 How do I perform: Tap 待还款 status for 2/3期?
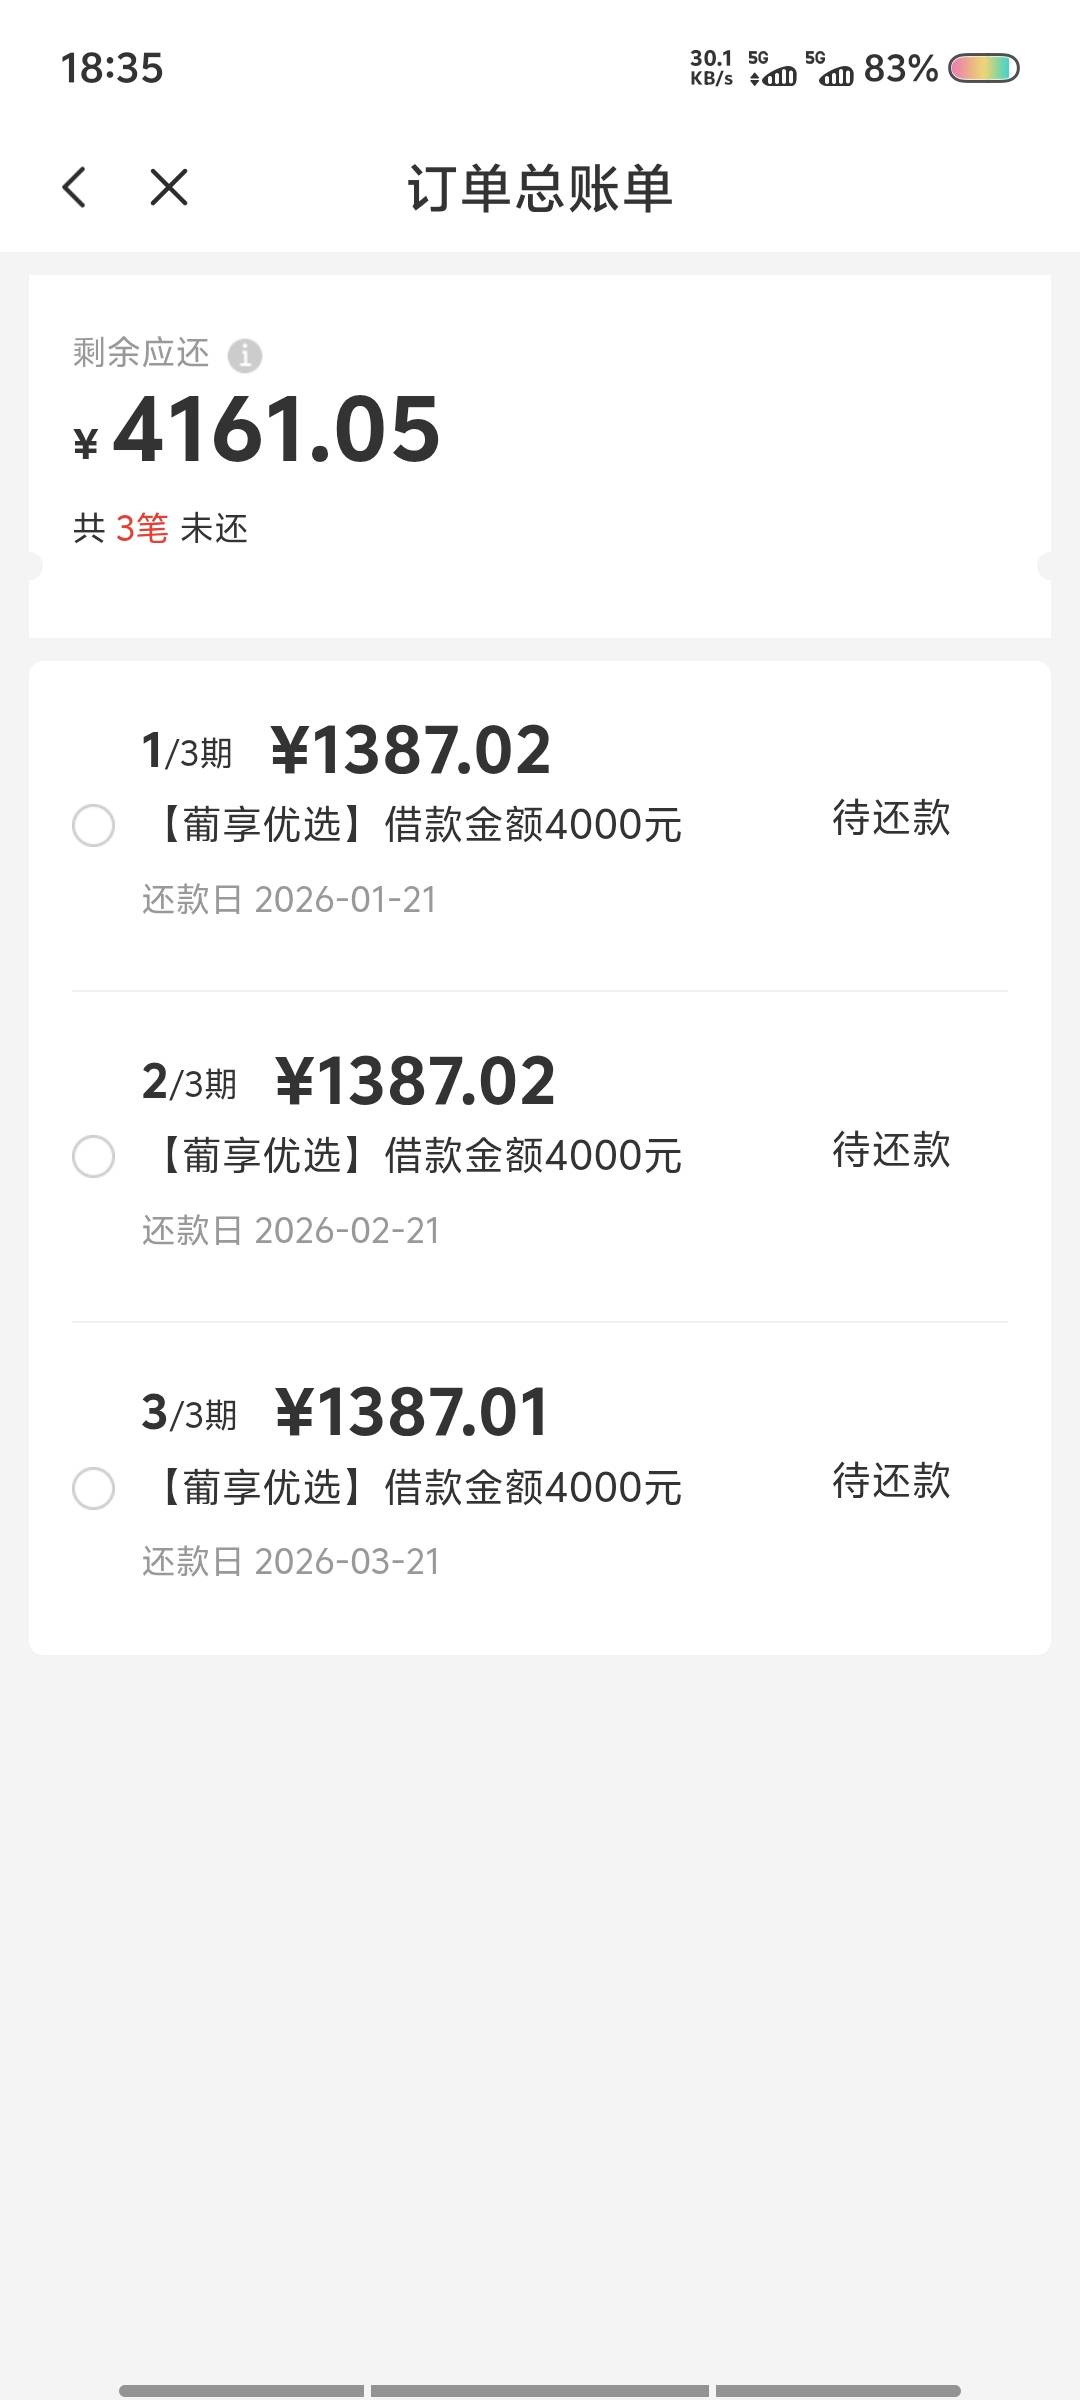[x=891, y=1150]
